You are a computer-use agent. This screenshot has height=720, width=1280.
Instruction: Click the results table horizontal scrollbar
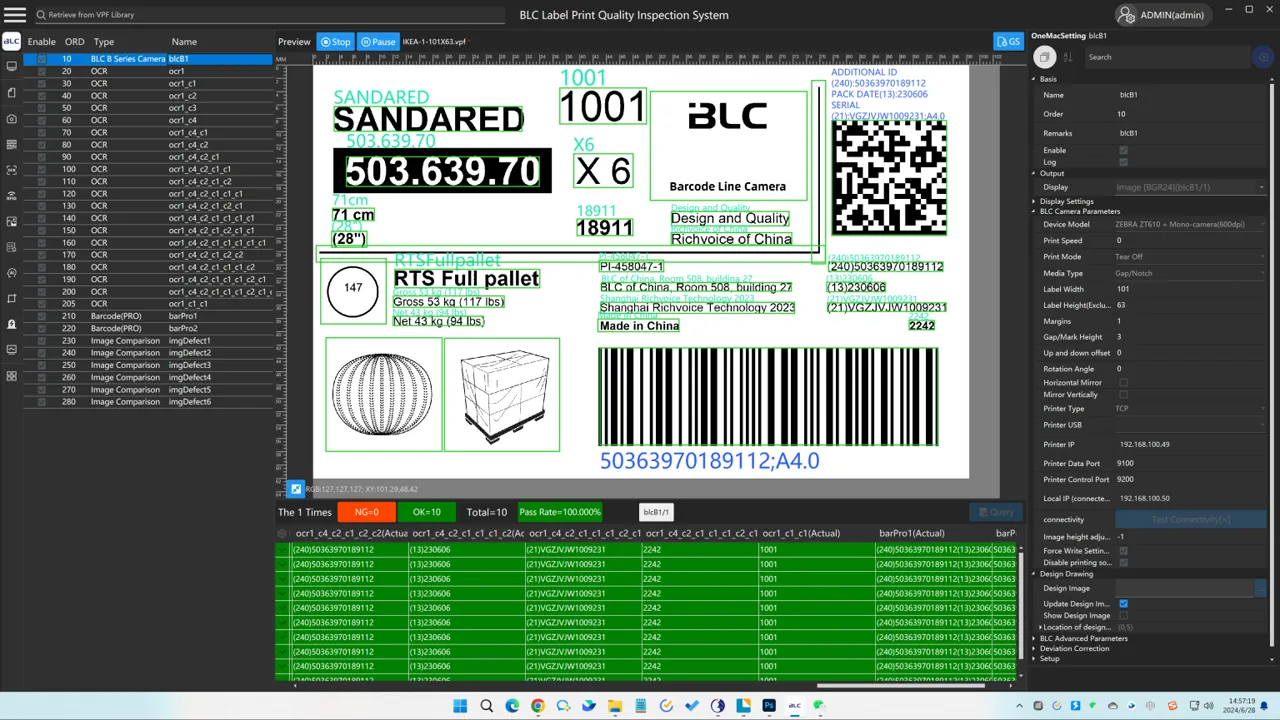point(900,685)
